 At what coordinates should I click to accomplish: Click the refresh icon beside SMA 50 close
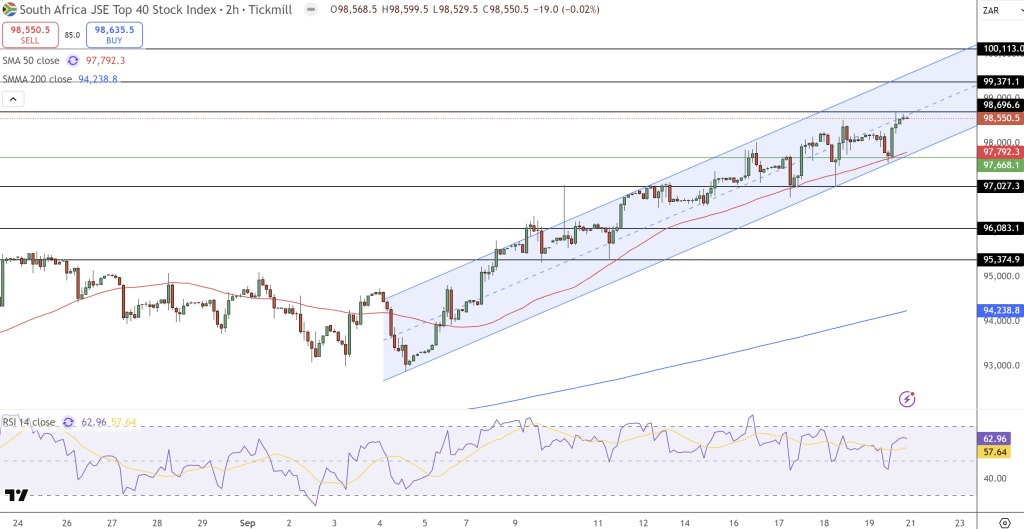point(72,61)
